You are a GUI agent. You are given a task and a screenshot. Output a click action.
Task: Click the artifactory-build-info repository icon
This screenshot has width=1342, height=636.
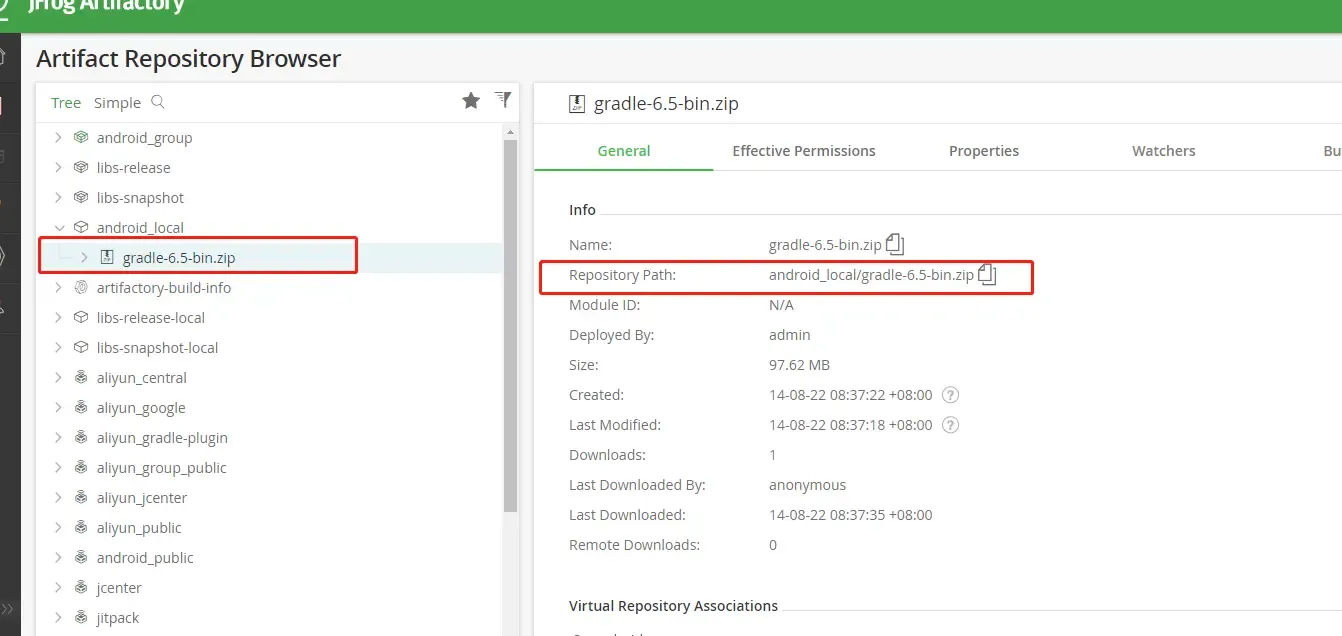pos(81,288)
